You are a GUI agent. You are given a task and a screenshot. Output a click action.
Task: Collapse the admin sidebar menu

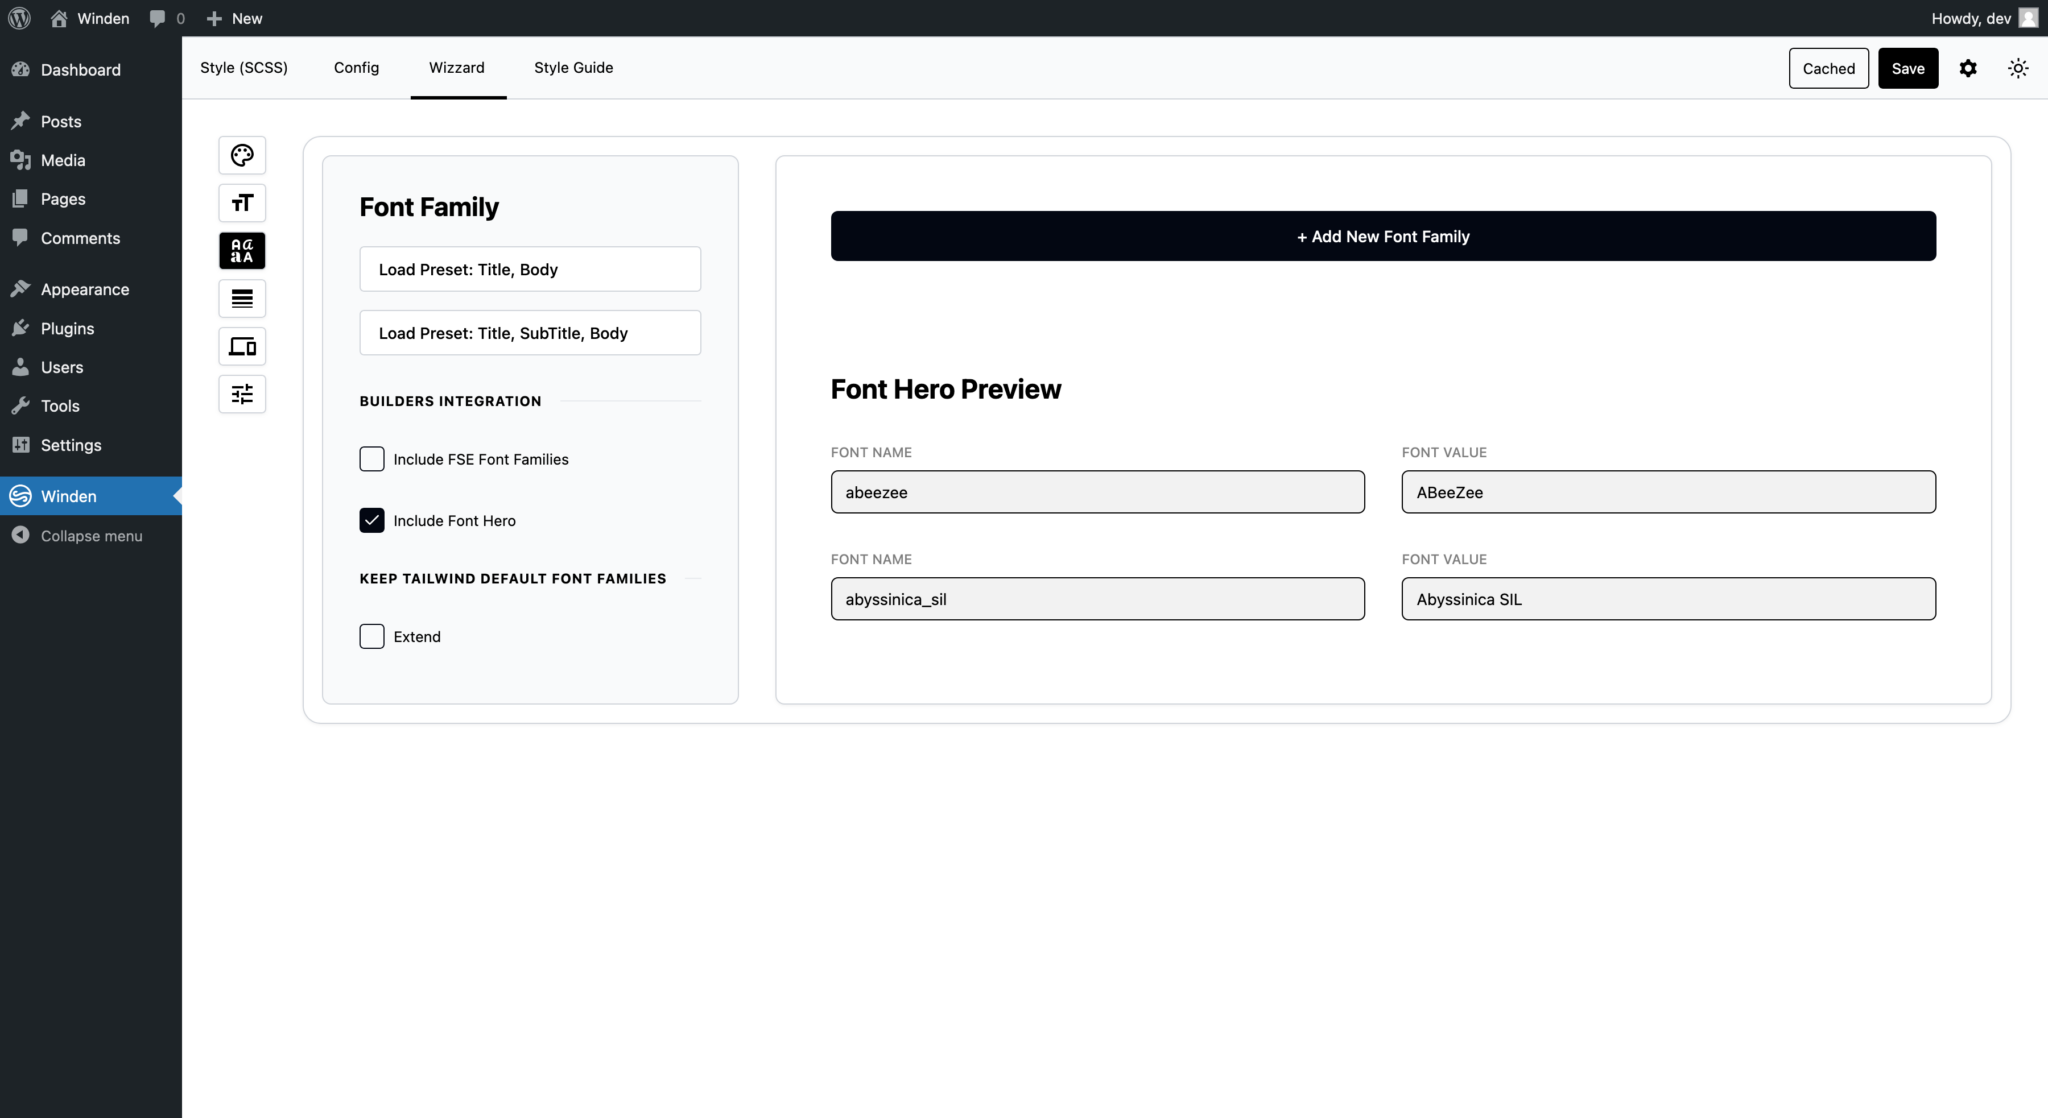(91, 536)
